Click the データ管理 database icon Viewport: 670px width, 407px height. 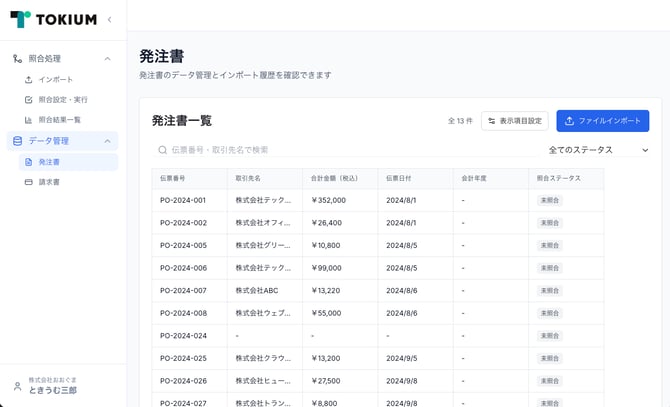click(x=17, y=141)
